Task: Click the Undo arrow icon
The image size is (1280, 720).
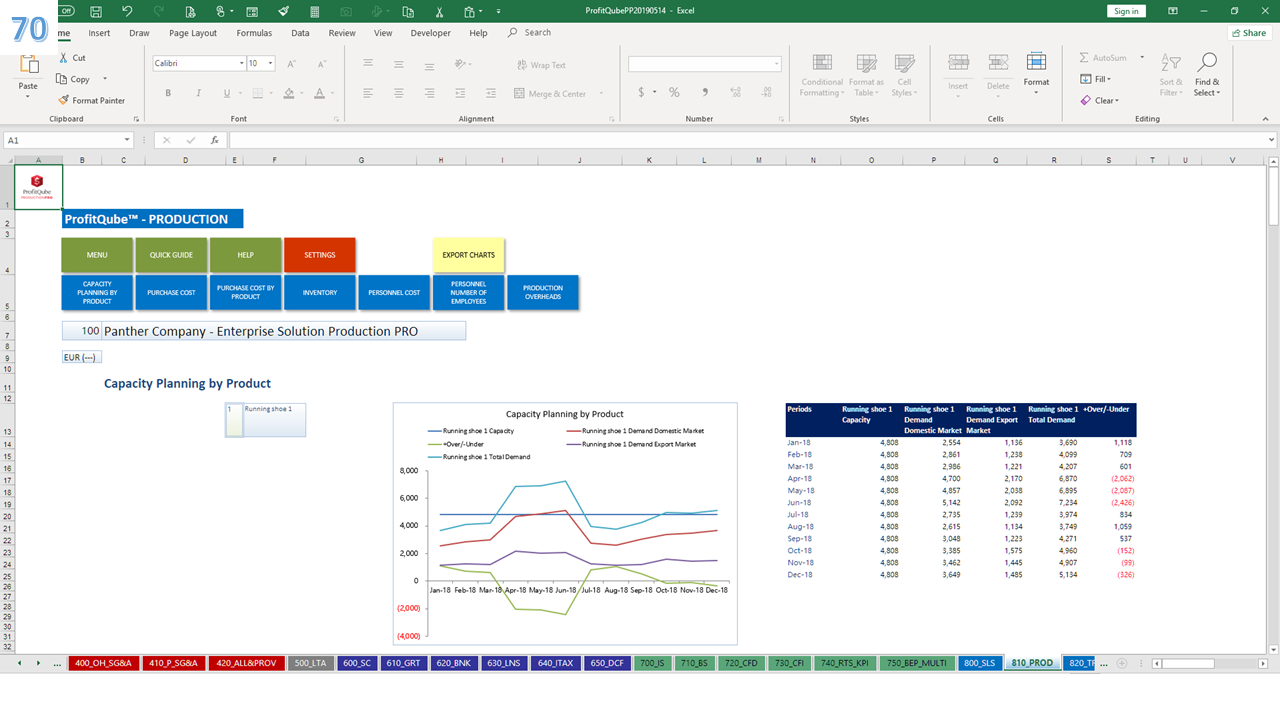Action: coord(127,11)
